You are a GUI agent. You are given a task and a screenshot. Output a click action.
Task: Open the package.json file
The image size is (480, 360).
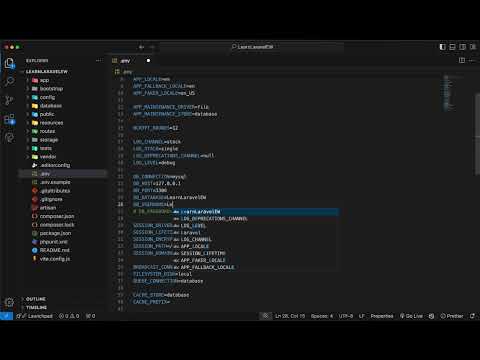tap(55, 233)
